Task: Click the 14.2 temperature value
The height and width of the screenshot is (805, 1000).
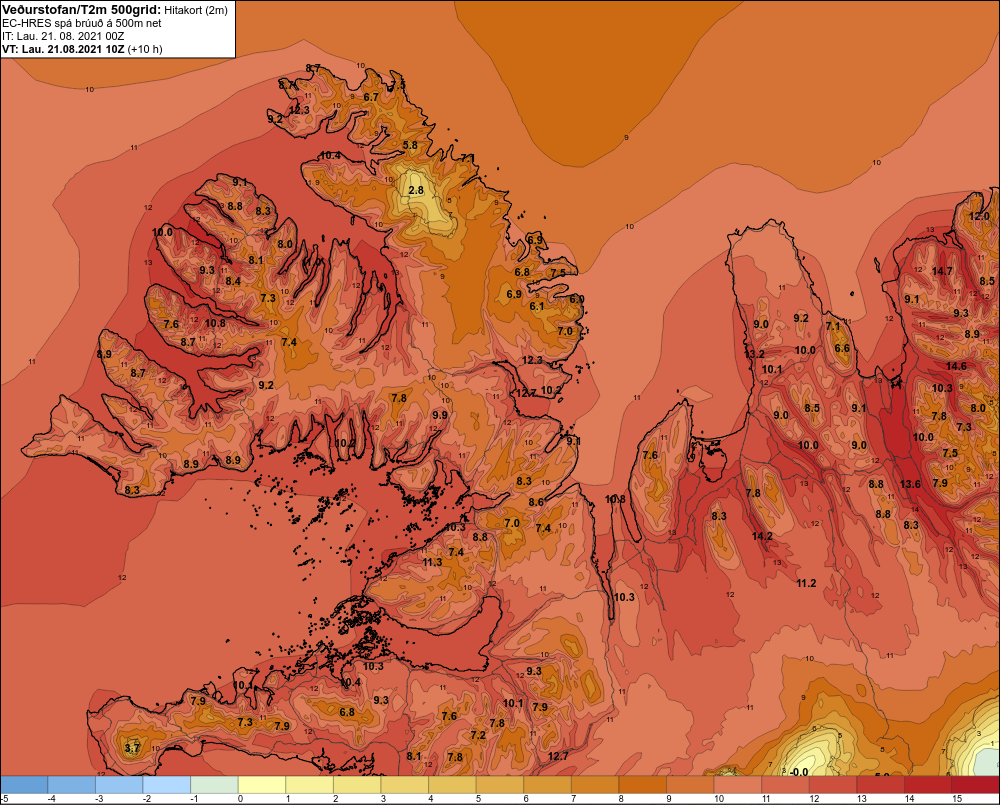Action: coord(762,536)
